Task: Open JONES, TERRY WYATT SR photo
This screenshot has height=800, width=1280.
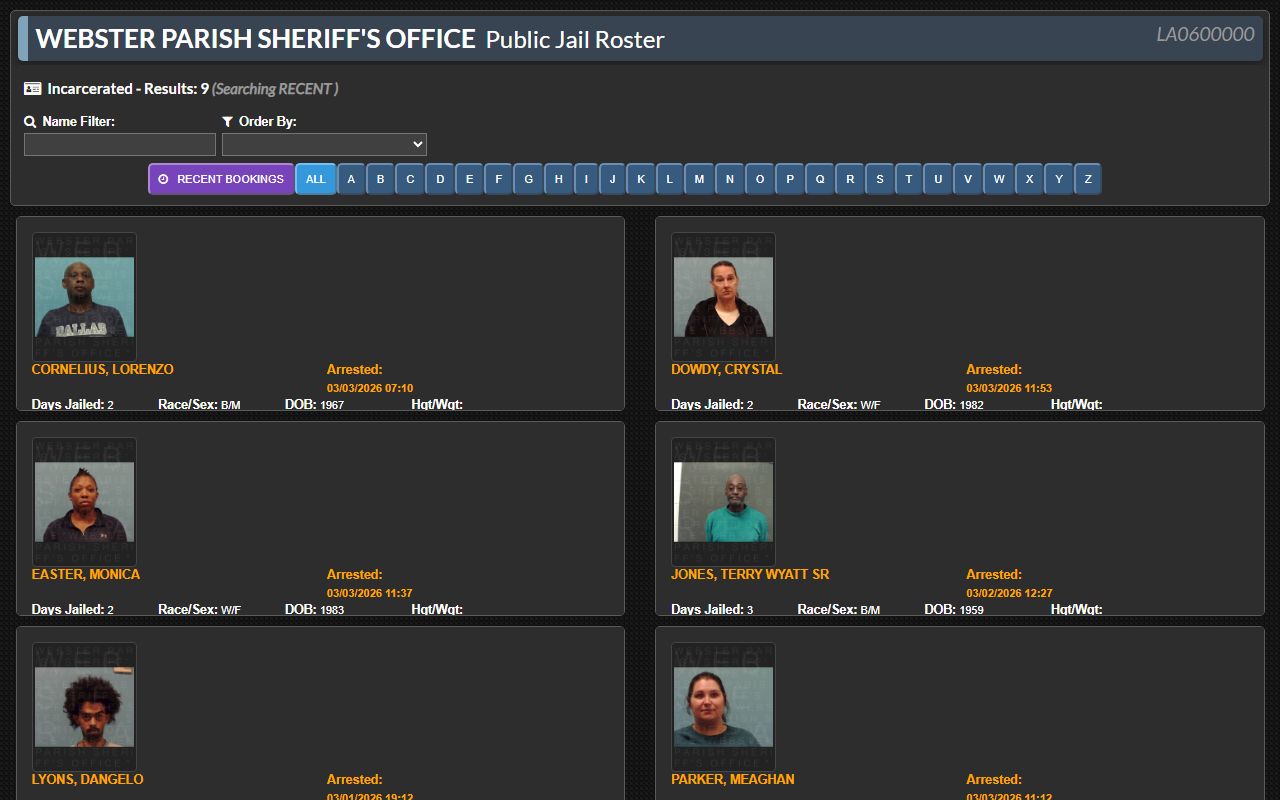Action: (x=723, y=502)
